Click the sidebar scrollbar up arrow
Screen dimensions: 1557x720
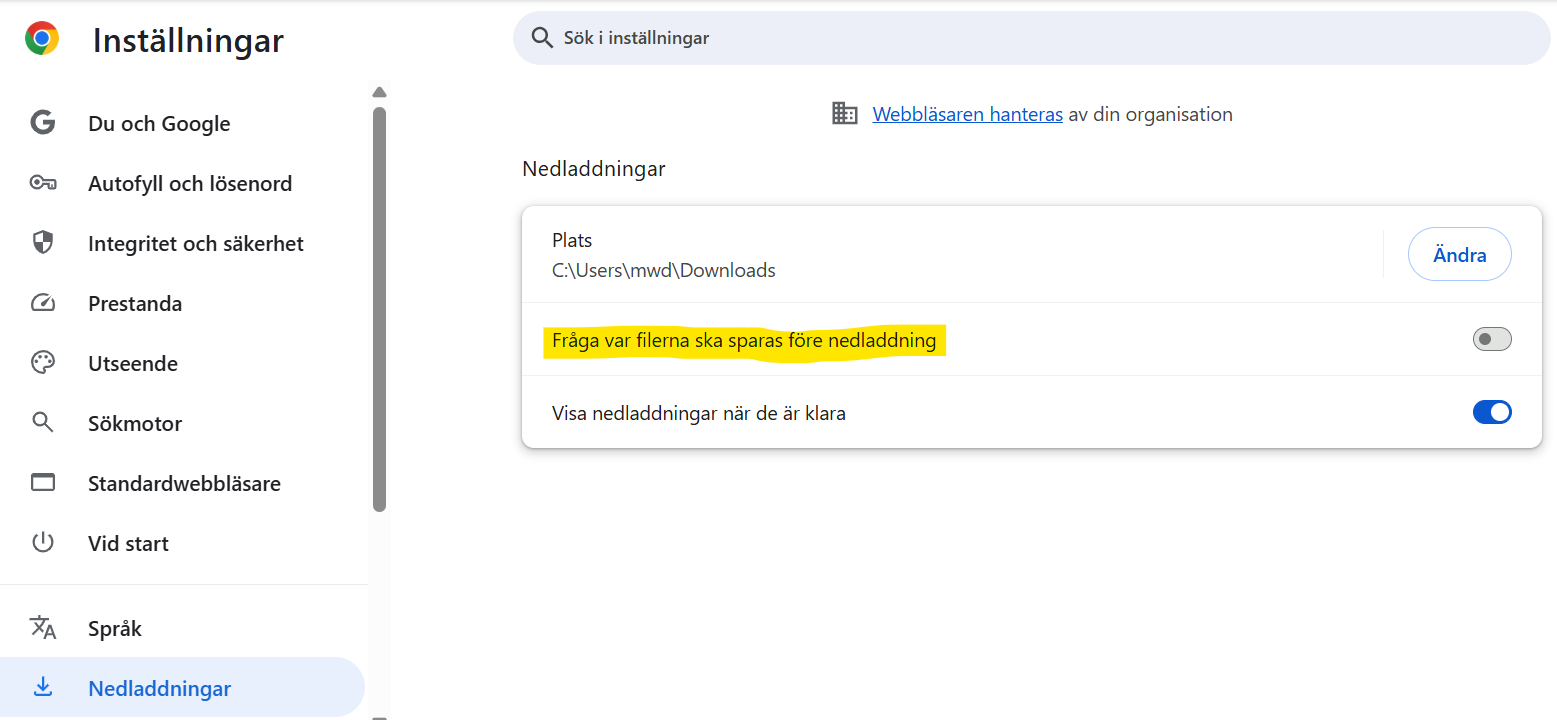click(x=379, y=92)
